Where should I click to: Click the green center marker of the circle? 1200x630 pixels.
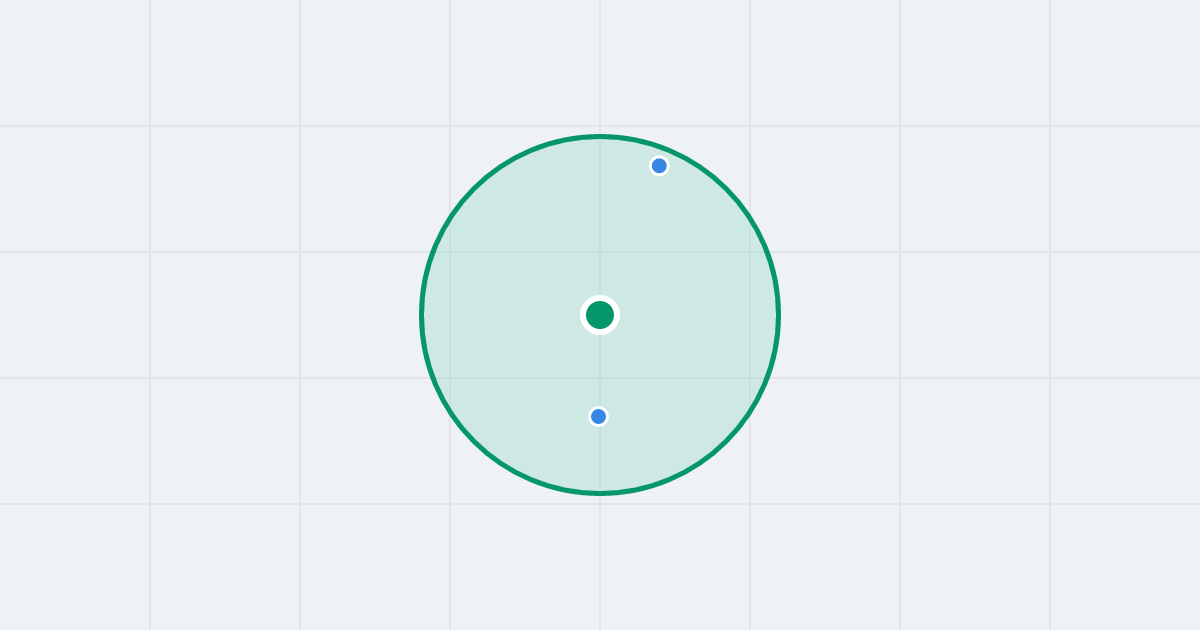pos(600,315)
